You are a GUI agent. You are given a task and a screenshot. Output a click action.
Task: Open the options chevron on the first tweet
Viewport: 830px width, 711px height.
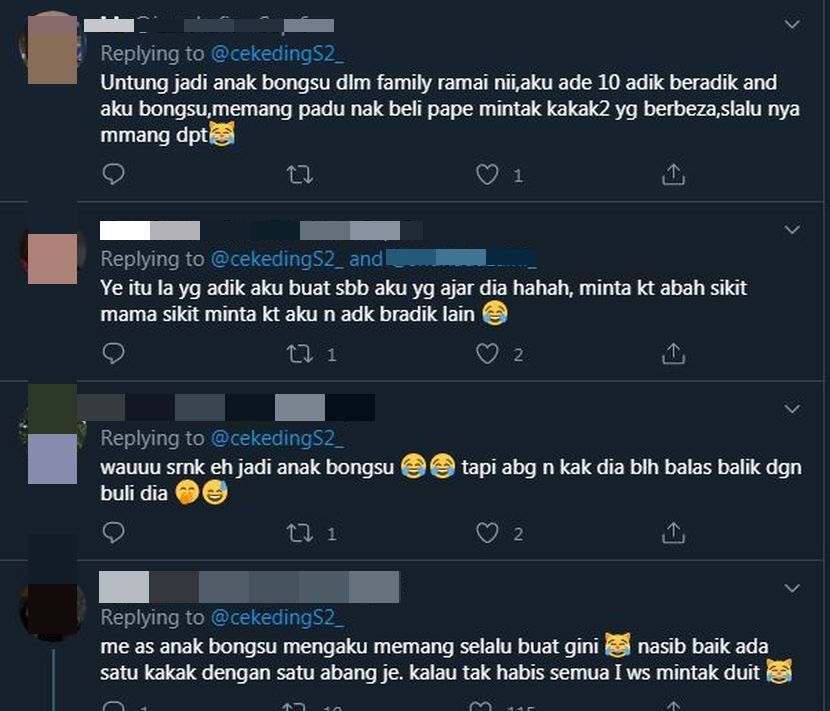tap(792, 24)
